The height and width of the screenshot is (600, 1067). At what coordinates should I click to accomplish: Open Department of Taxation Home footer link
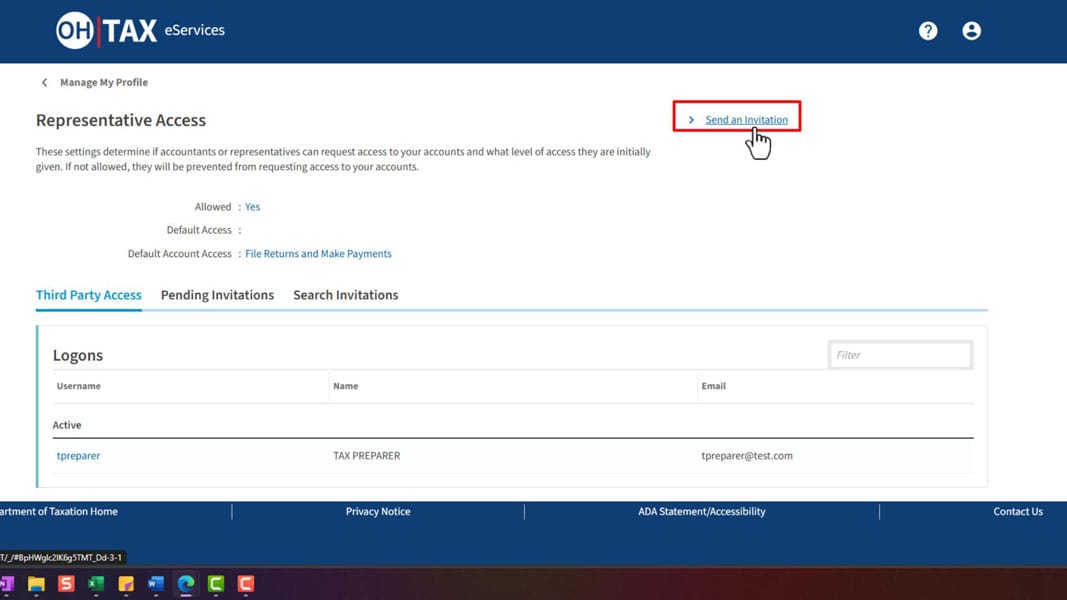click(59, 512)
